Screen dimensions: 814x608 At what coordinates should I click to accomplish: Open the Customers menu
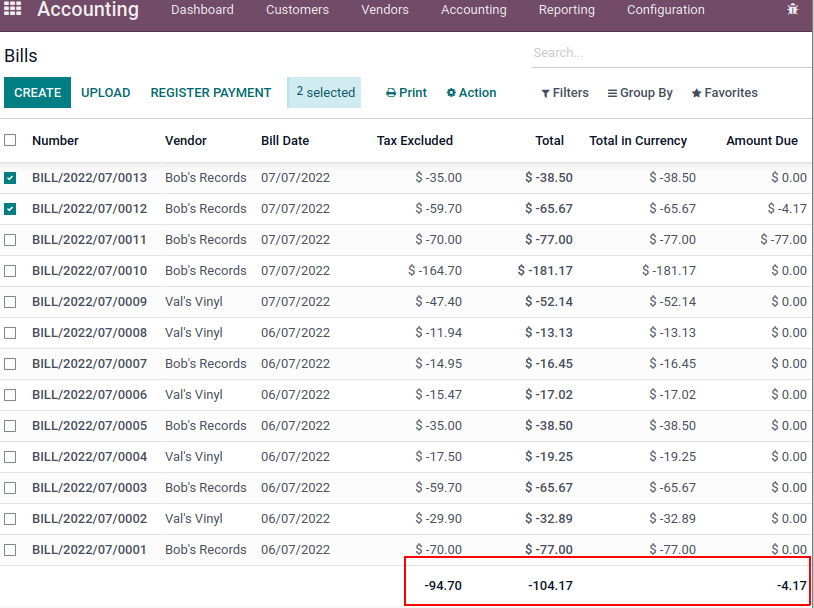tap(297, 9)
